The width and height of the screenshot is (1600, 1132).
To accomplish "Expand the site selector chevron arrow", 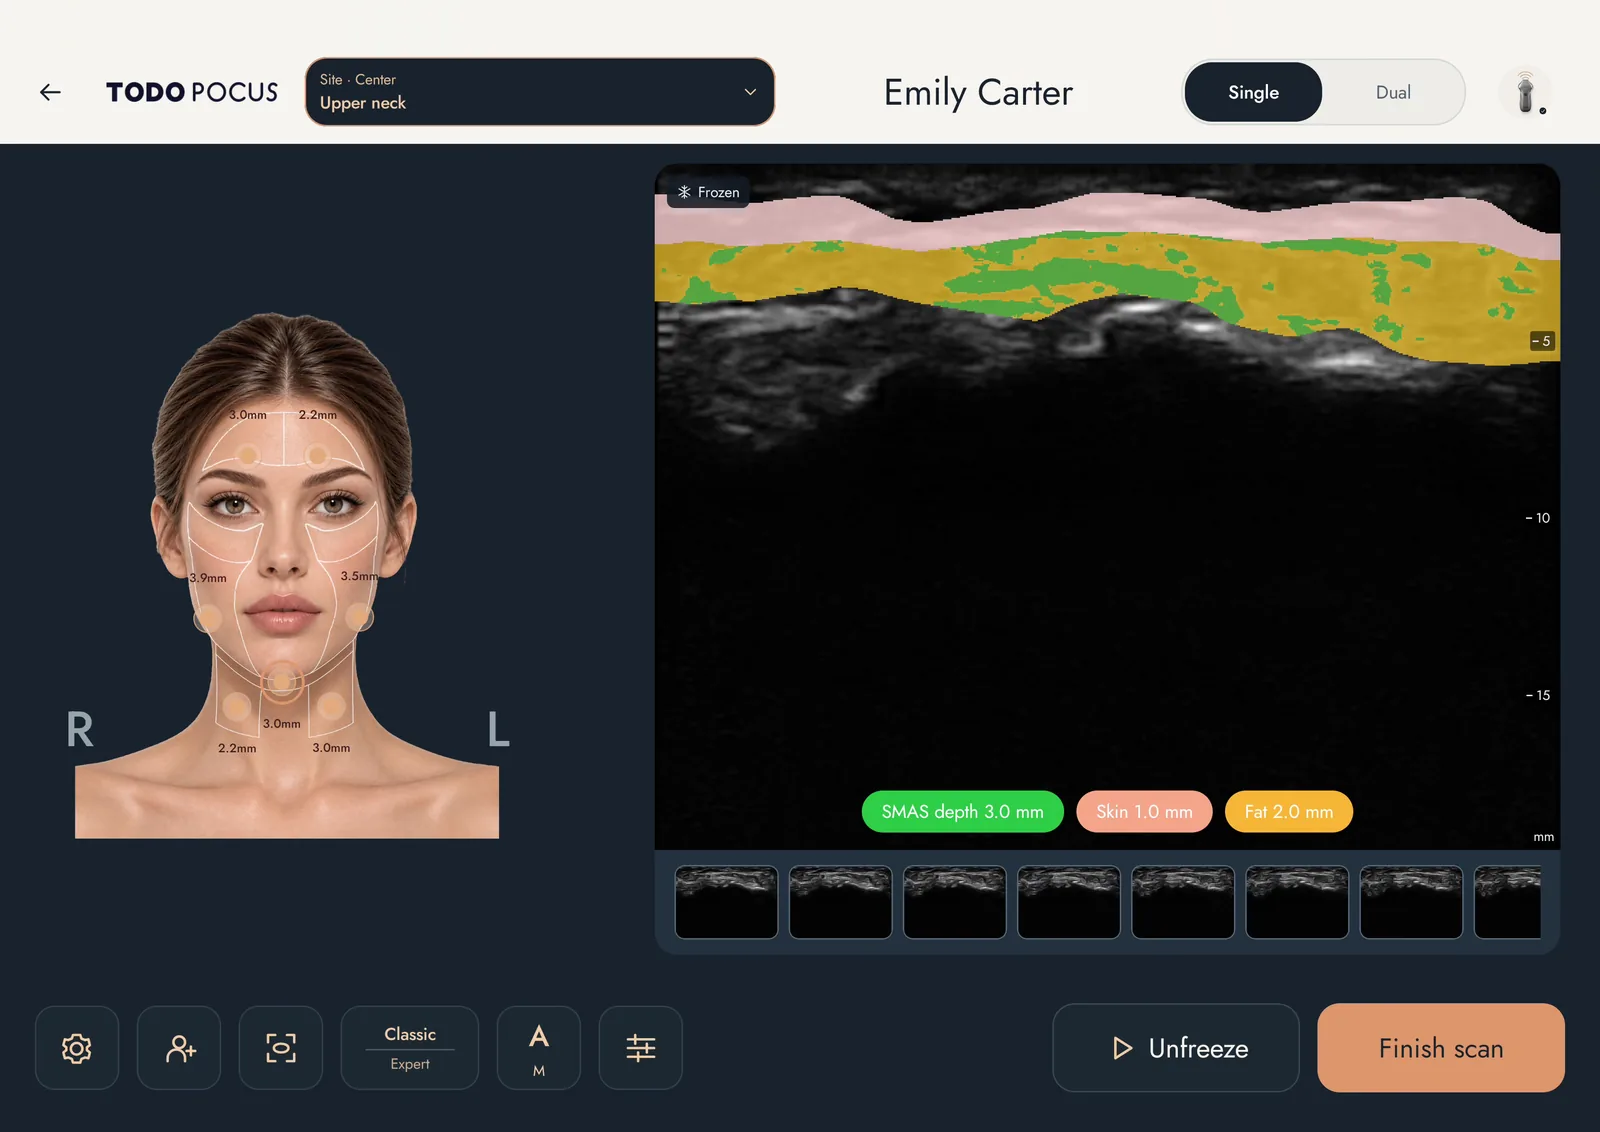I will point(750,92).
